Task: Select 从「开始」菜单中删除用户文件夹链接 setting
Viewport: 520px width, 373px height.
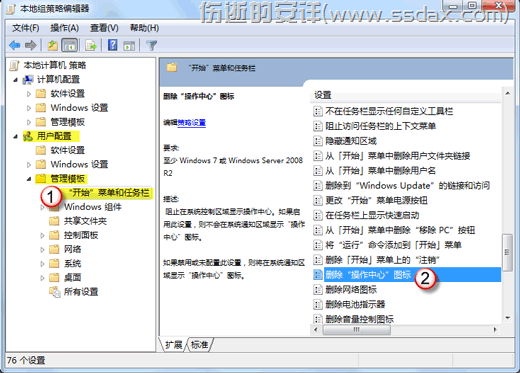Action: point(398,156)
